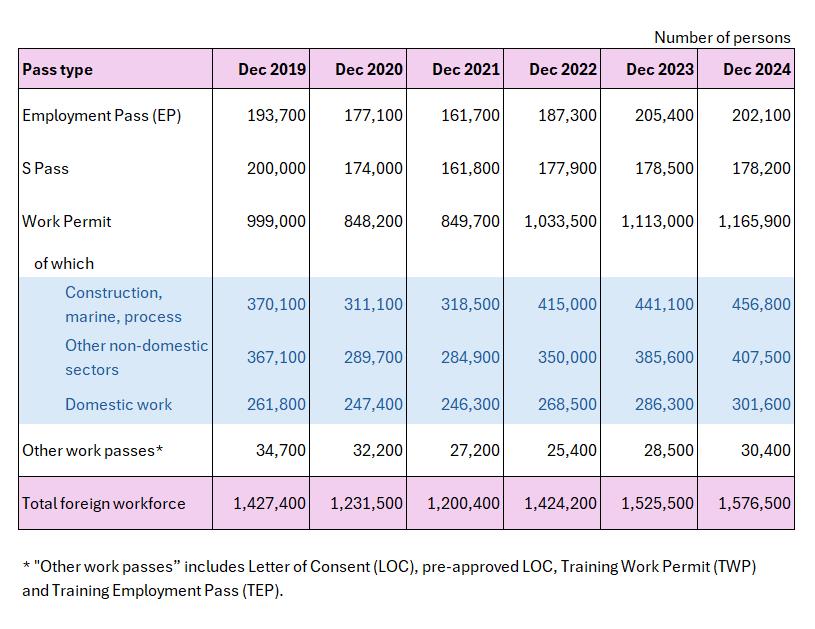Select the Other work passes* row label
815x629 pixels.
click(x=92, y=450)
